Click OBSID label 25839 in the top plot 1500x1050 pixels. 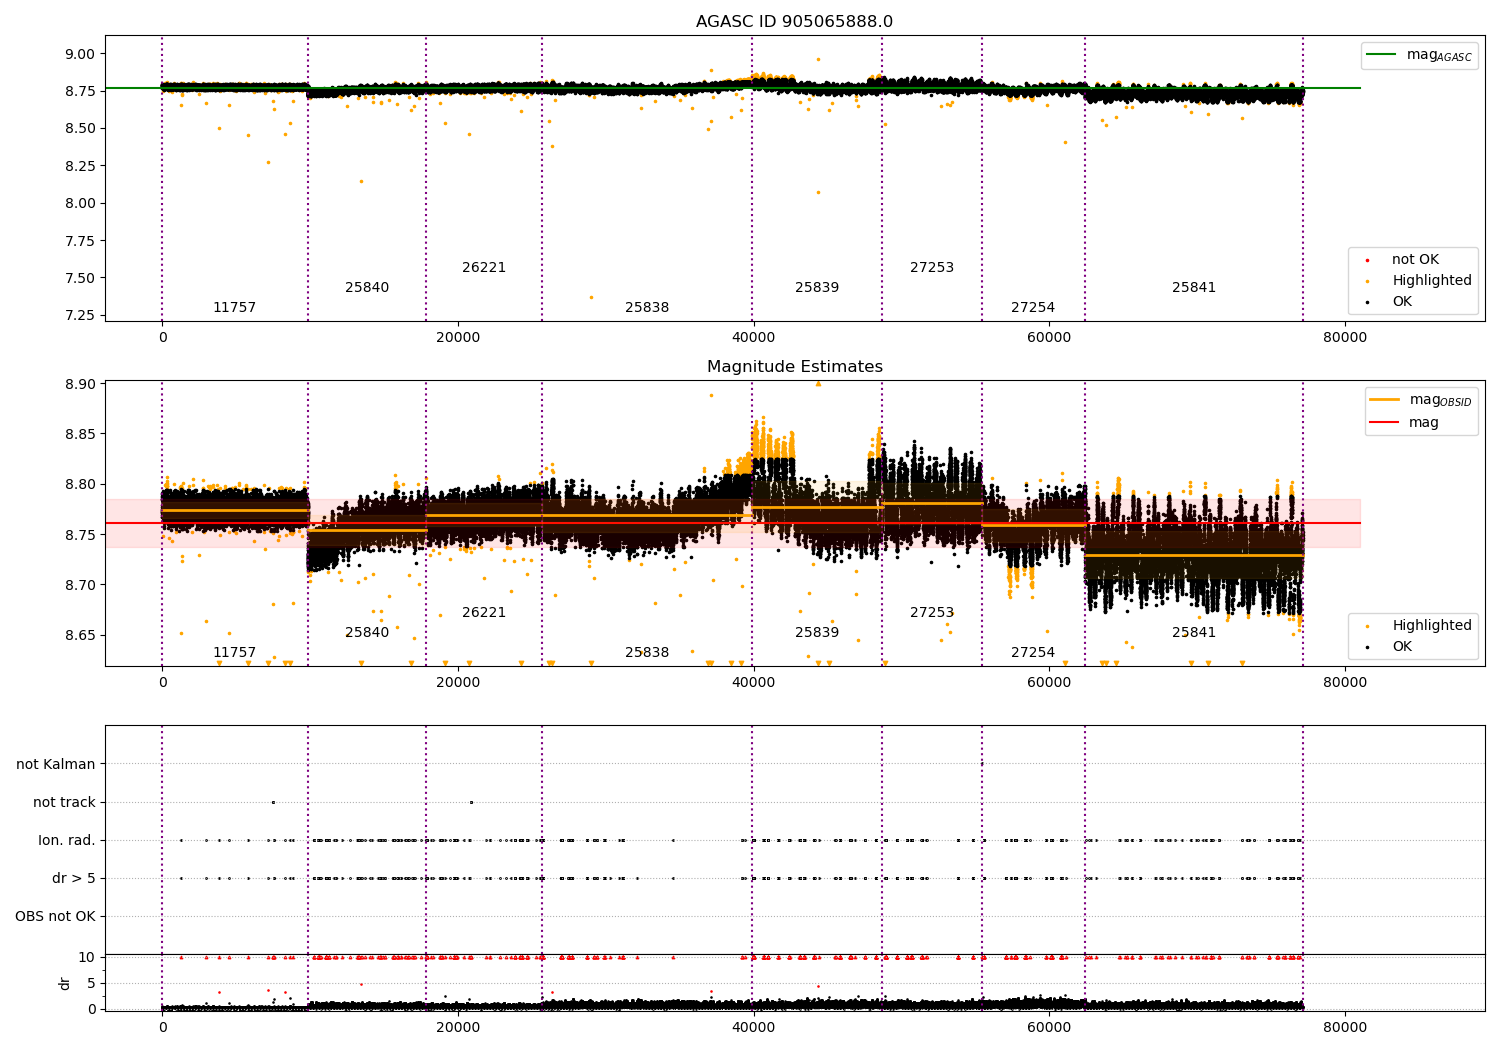pyautogui.click(x=817, y=288)
